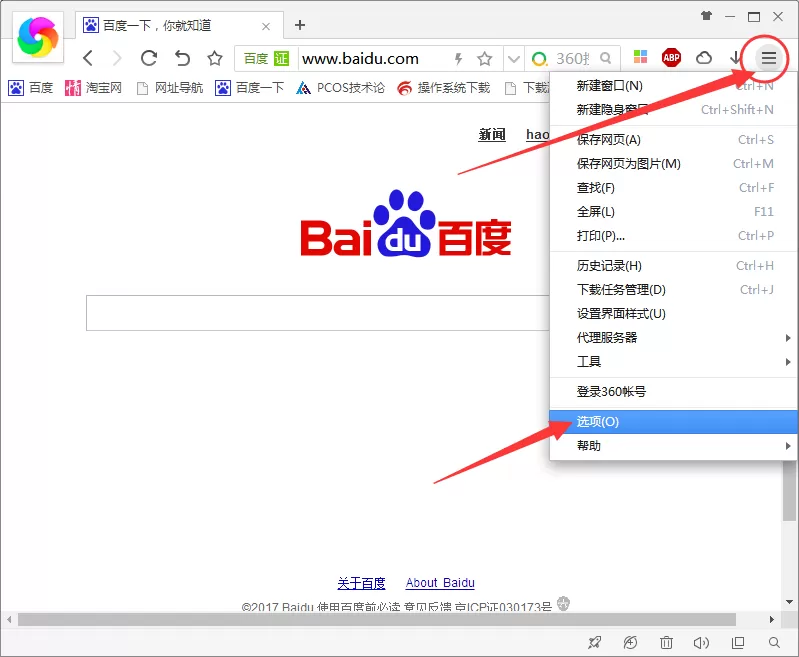The image size is (799, 657).
Task: Click the horizontal scrollbar thumb
Action: point(377,619)
